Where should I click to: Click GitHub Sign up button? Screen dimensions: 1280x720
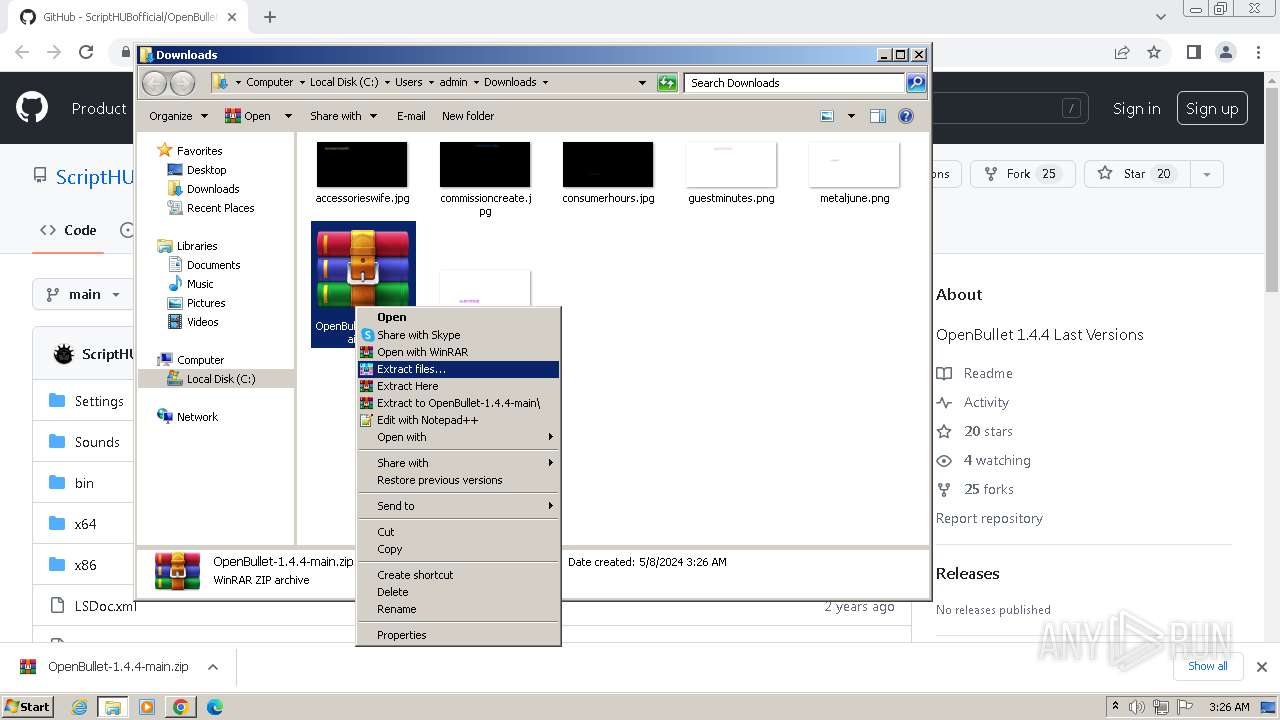click(1212, 109)
